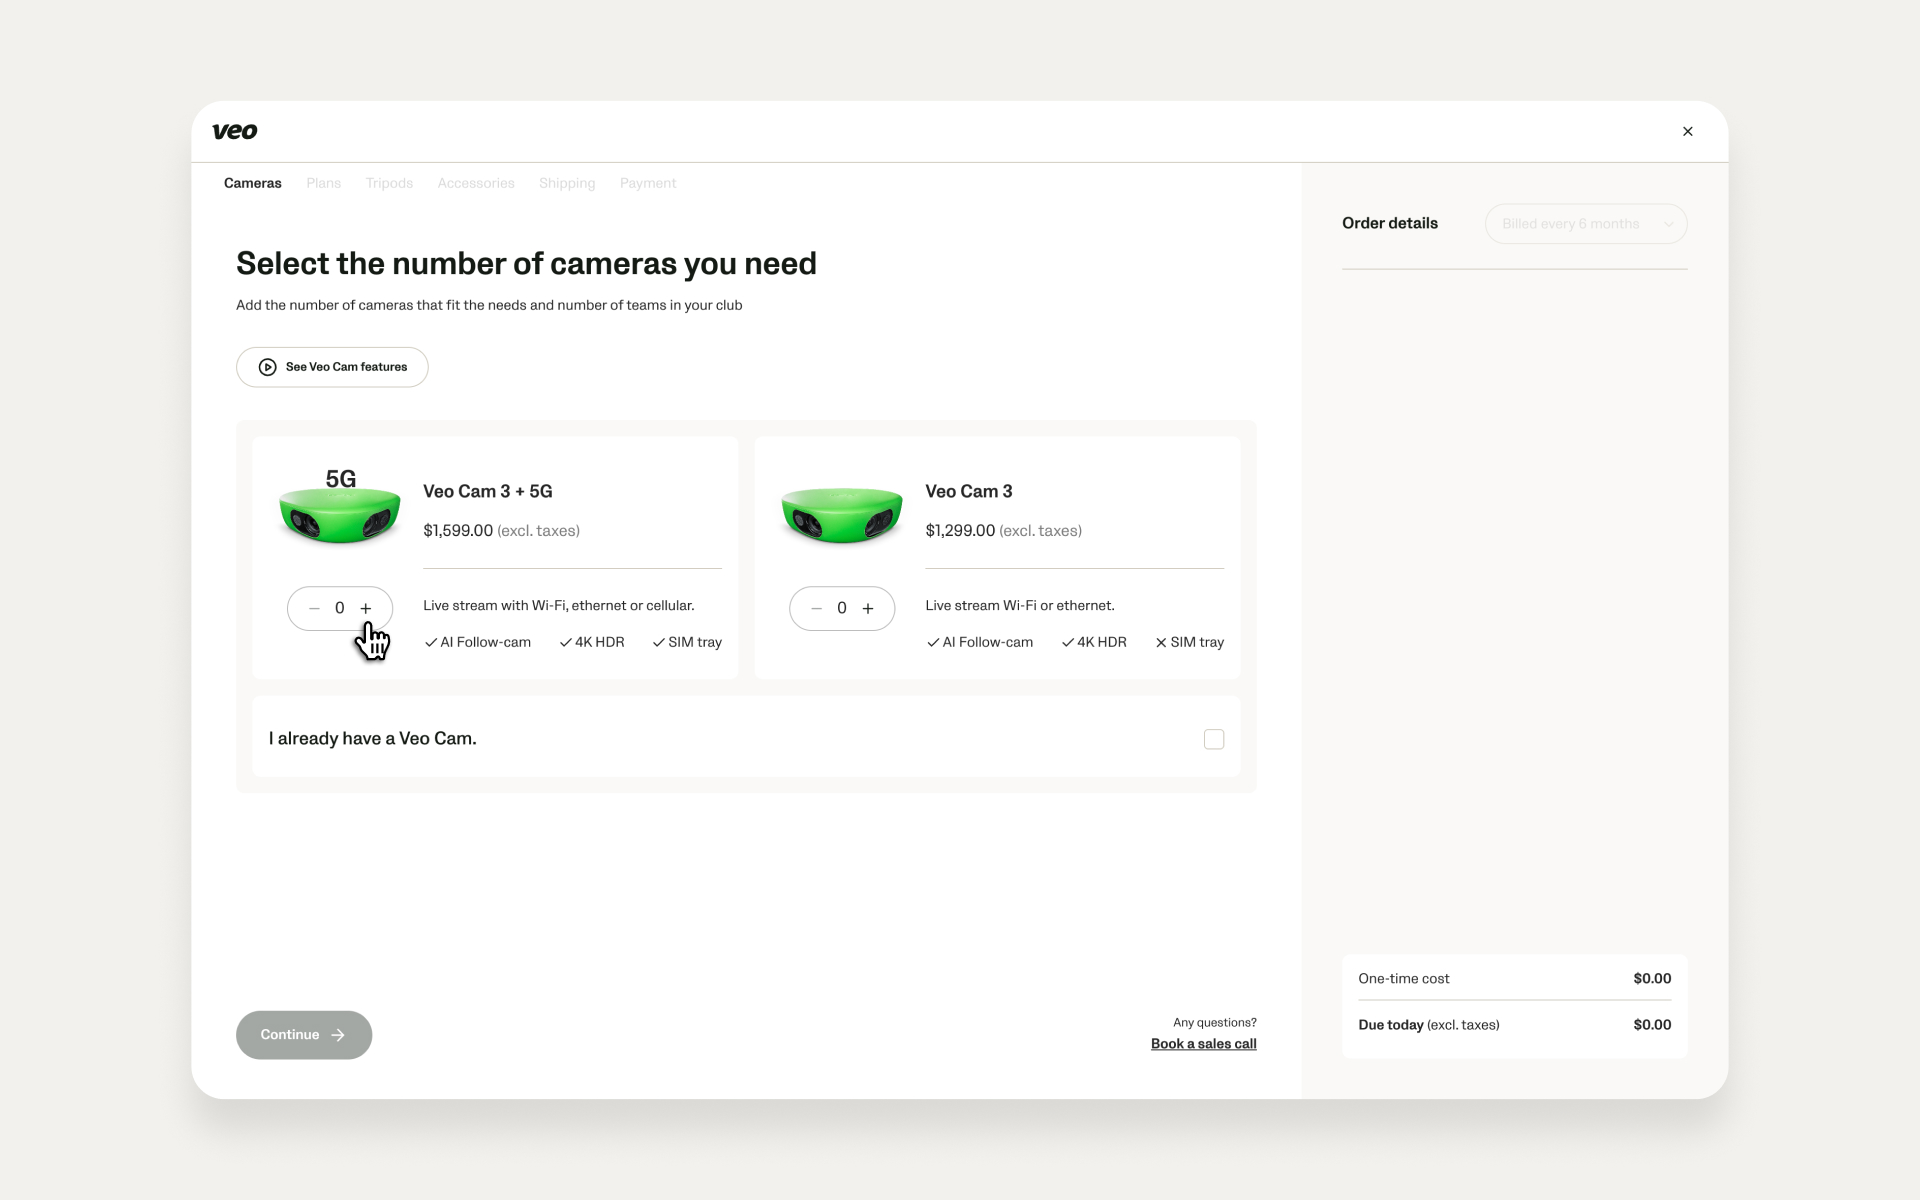Follow the Book a sales call link
Screen dimensions: 1920x1200
(1204, 1044)
